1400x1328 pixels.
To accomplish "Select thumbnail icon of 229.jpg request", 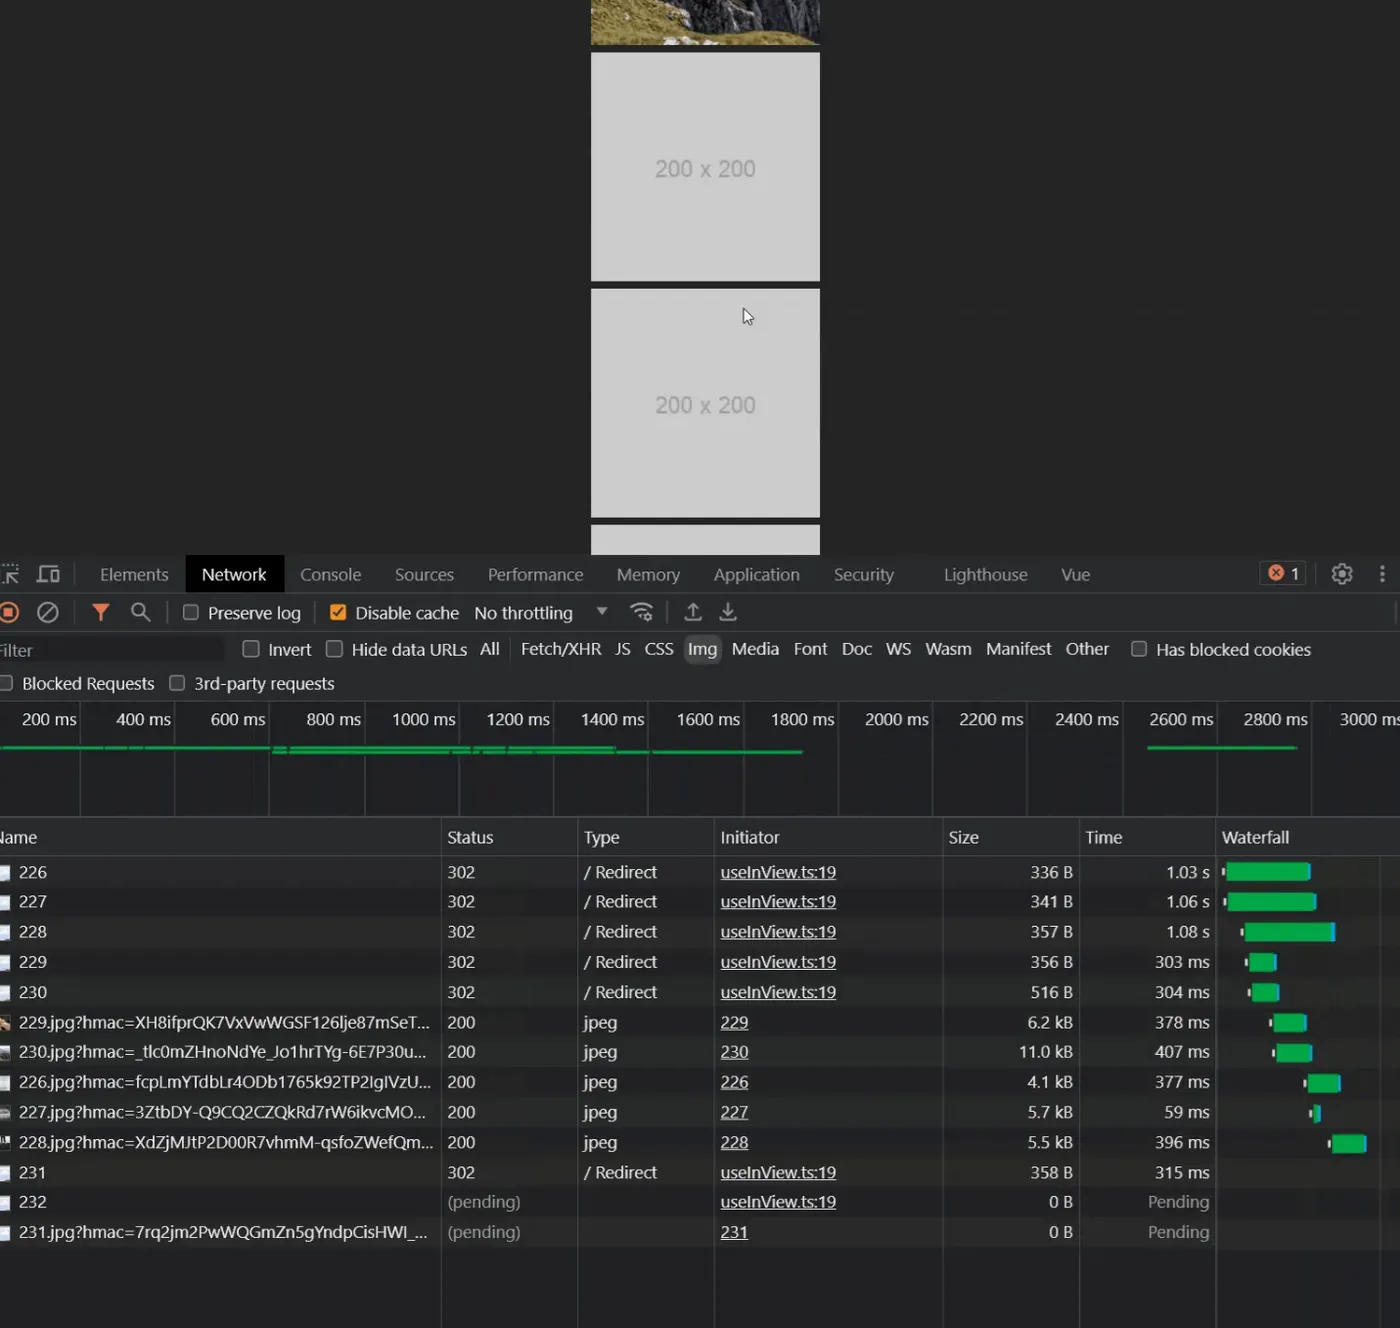I will coord(5,1023).
